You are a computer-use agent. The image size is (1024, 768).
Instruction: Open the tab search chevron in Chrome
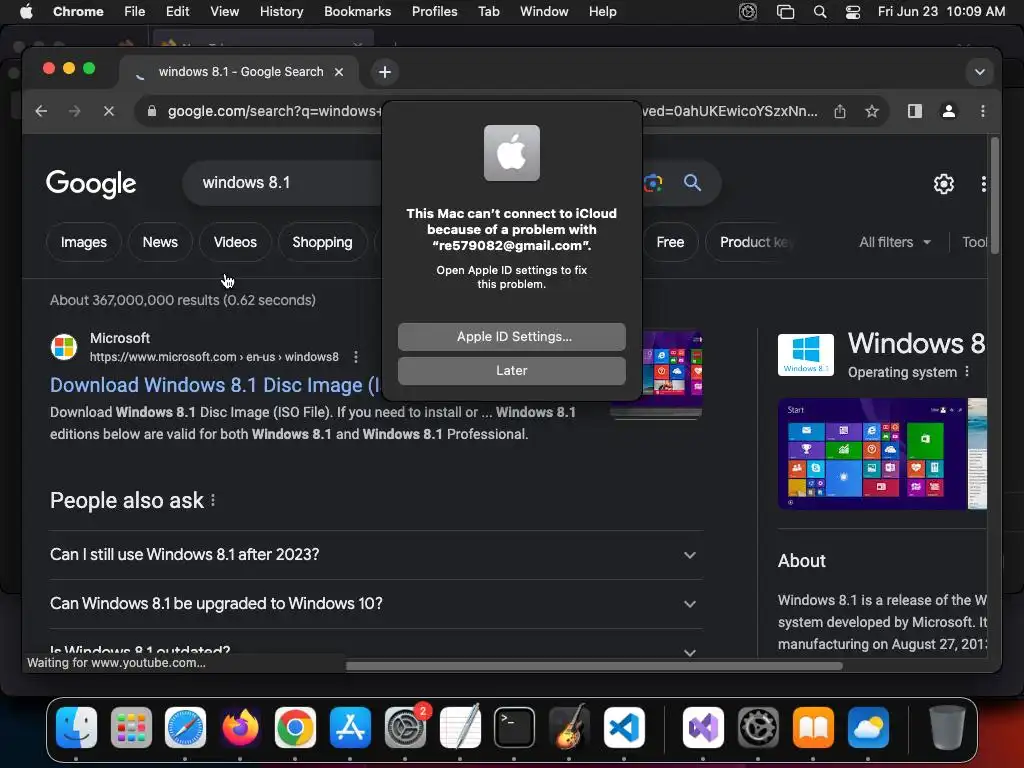click(980, 72)
